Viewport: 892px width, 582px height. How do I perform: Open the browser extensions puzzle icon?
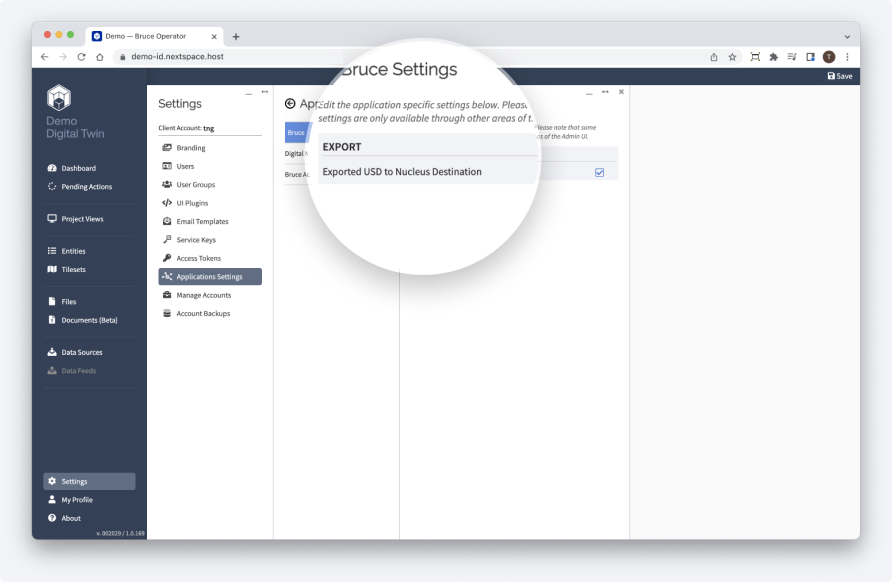pyautogui.click(x=774, y=57)
